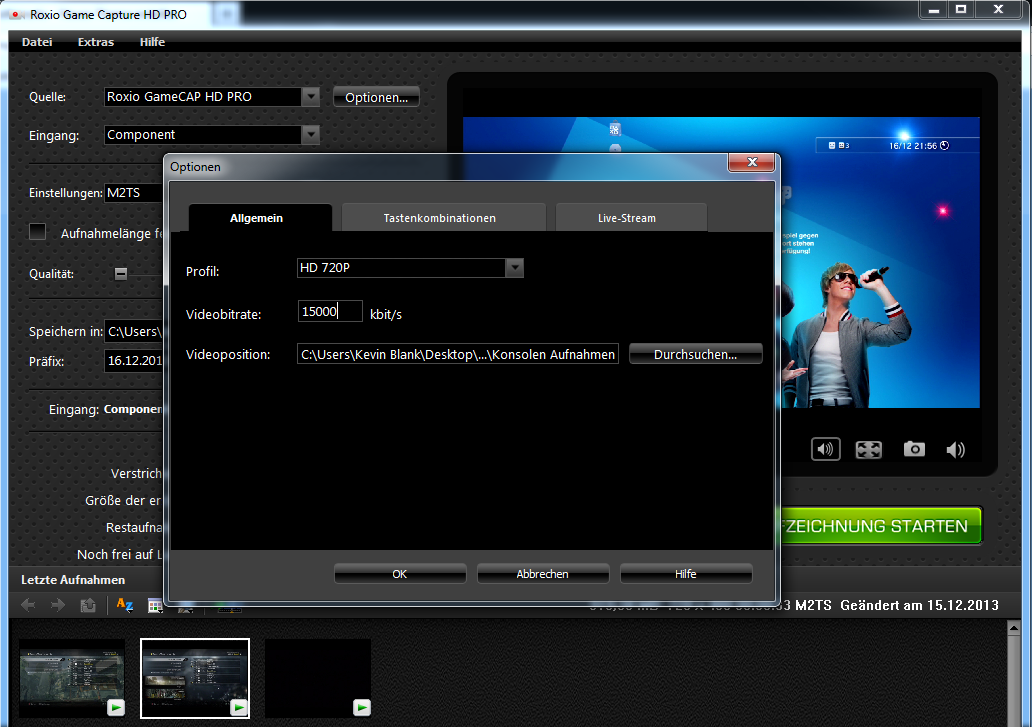
Task: Click the 'Letzte Aufnahmen' heading
Action: click(73, 580)
